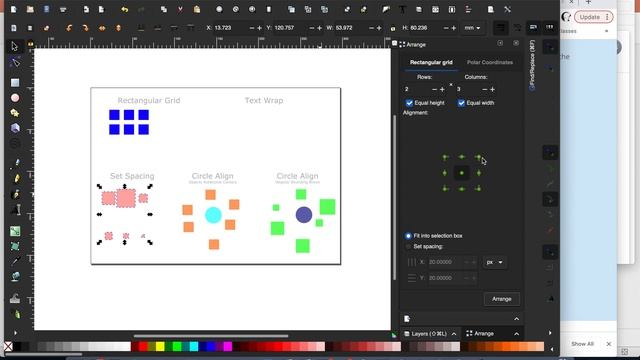The image size is (640, 360).
Task: Click the Cut scissors icon
Action: tap(180, 9)
